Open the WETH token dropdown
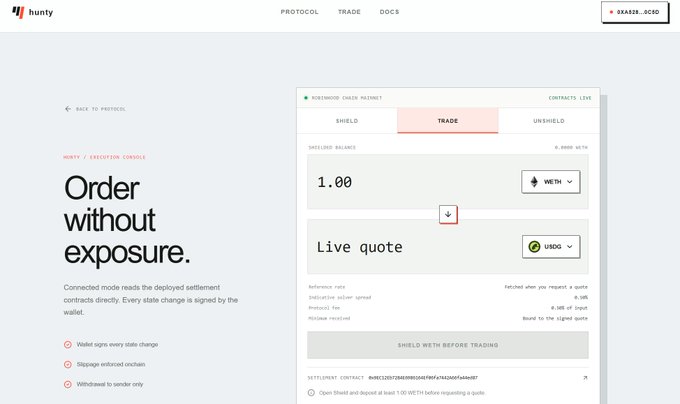Viewport: 680px width, 404px height. pos(550,182)
